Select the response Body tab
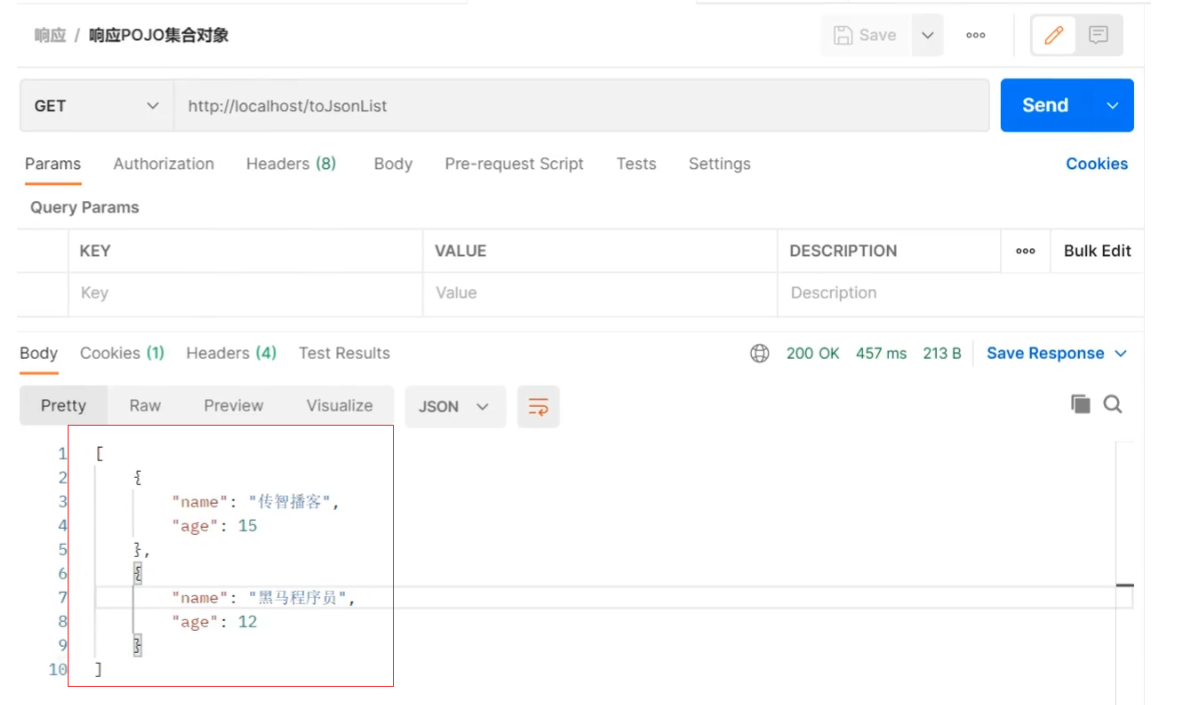The width and height of the screenshot is (1185, 705). click(x=39, y=354)
